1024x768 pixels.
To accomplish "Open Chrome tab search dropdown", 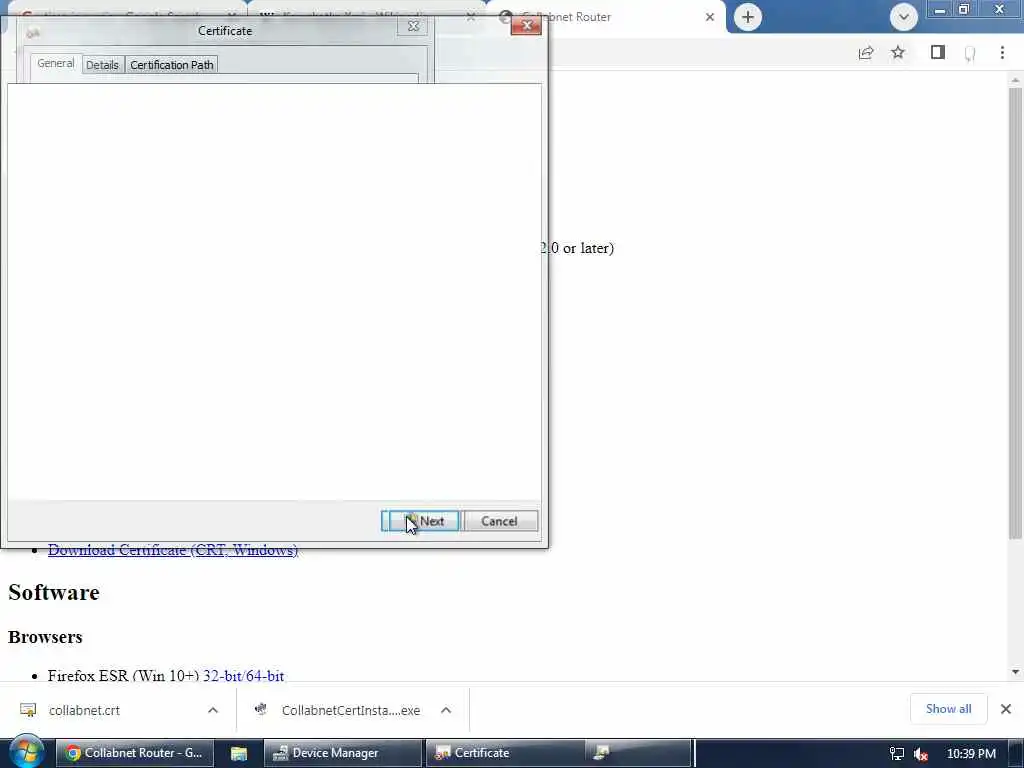I will coord(904,16).
